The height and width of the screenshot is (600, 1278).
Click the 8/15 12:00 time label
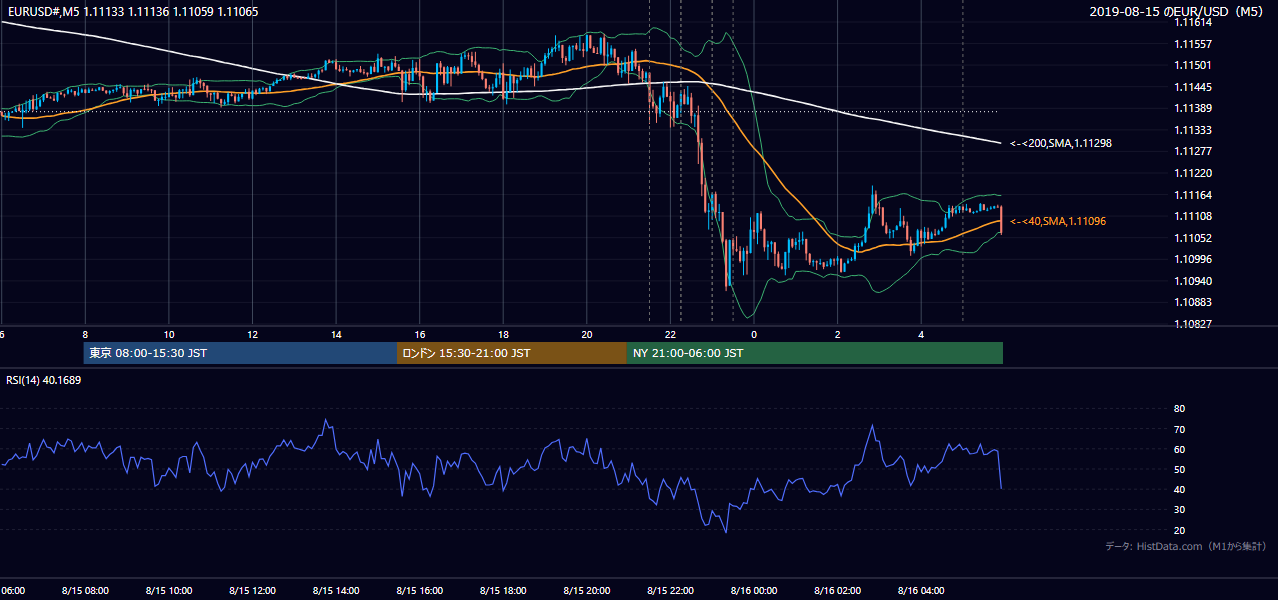pyautogui.click(x=252, y=591)
